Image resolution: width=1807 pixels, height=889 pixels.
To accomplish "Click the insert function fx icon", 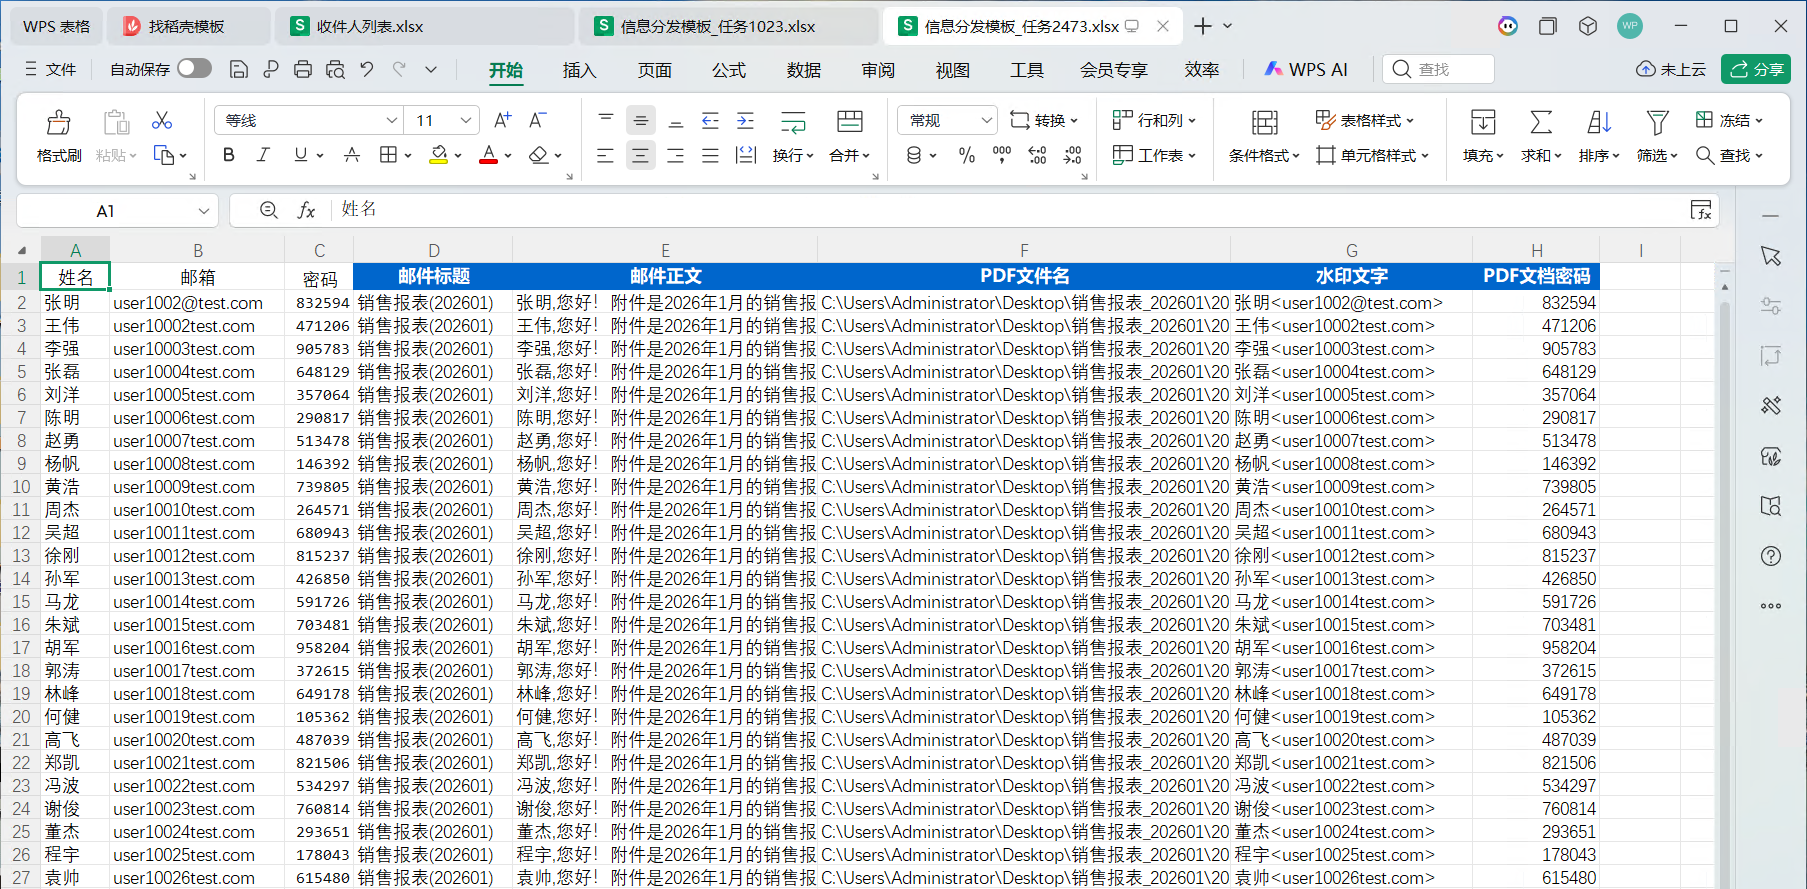I will click(x=306, y=210).
